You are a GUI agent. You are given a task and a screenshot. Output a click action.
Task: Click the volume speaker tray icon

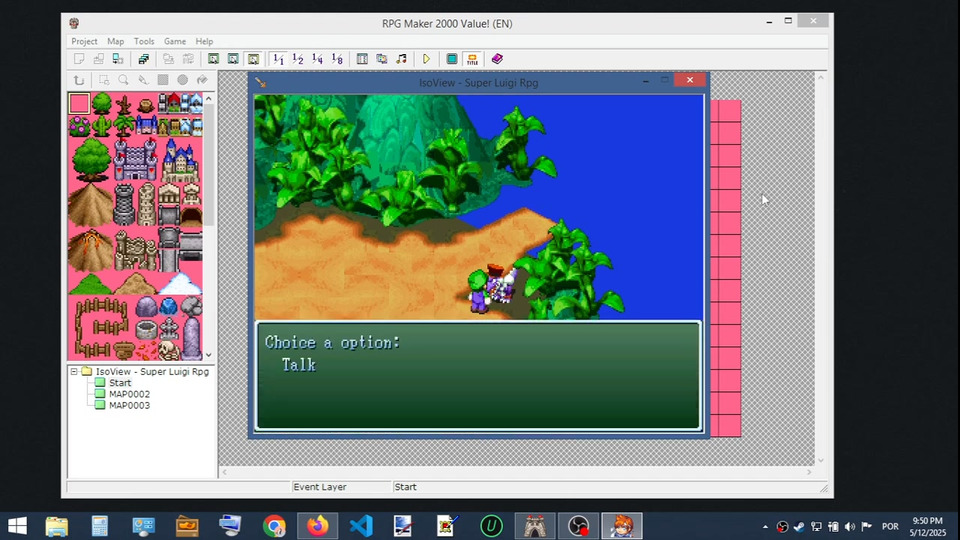(850, 527)
